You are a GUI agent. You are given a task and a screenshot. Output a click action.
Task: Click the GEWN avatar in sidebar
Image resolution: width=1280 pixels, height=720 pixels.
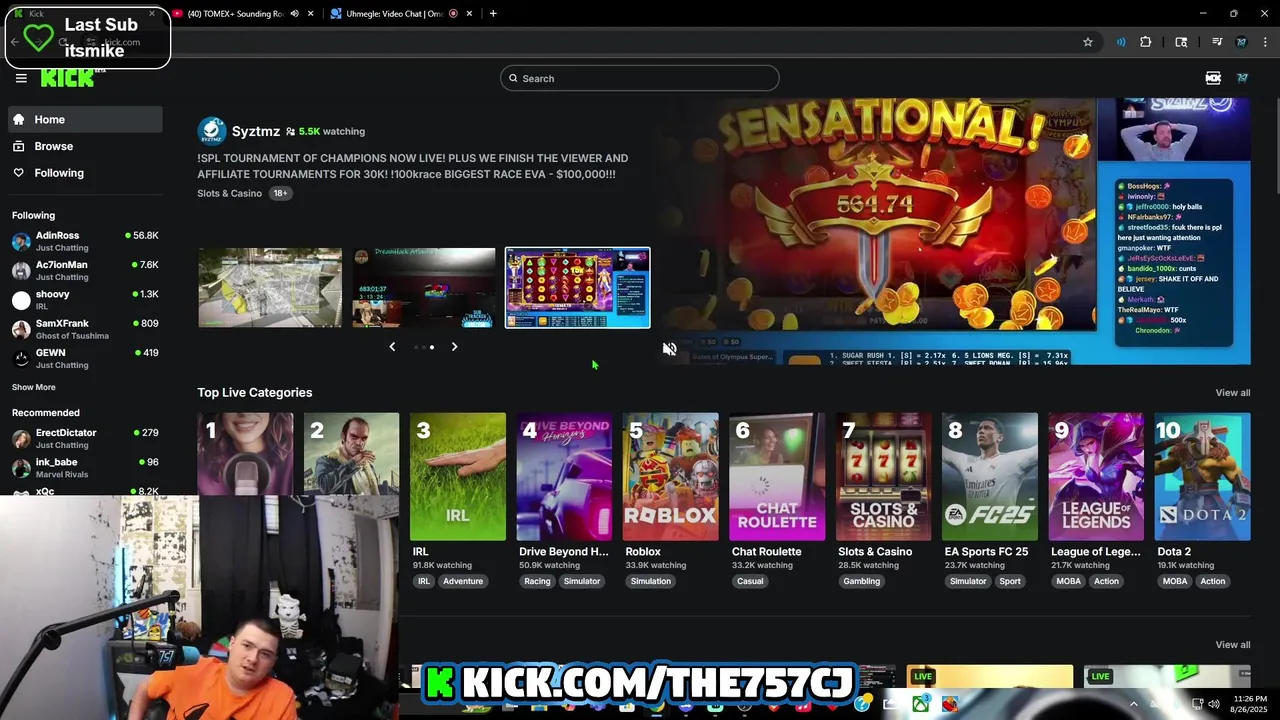21,359
